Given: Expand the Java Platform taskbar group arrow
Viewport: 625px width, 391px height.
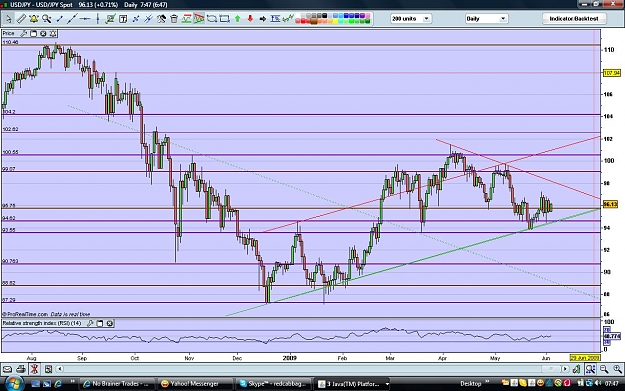Looking at the screenshot, I should click(387, 384).
